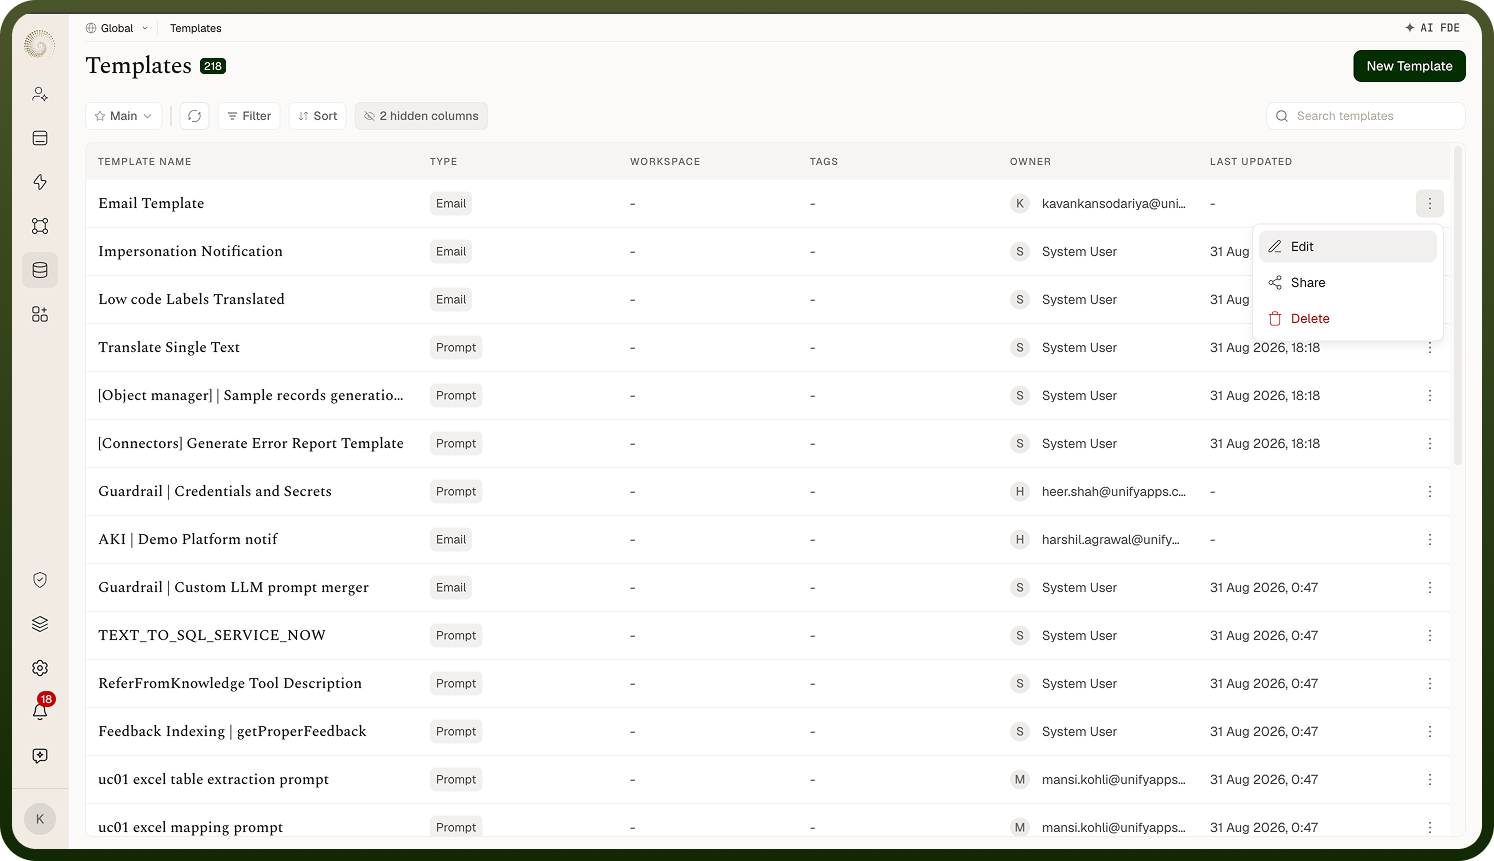This screenshot has width=1494, height=861.
Task: Open the card panel icon in sidebar
Action: (40, 138)
